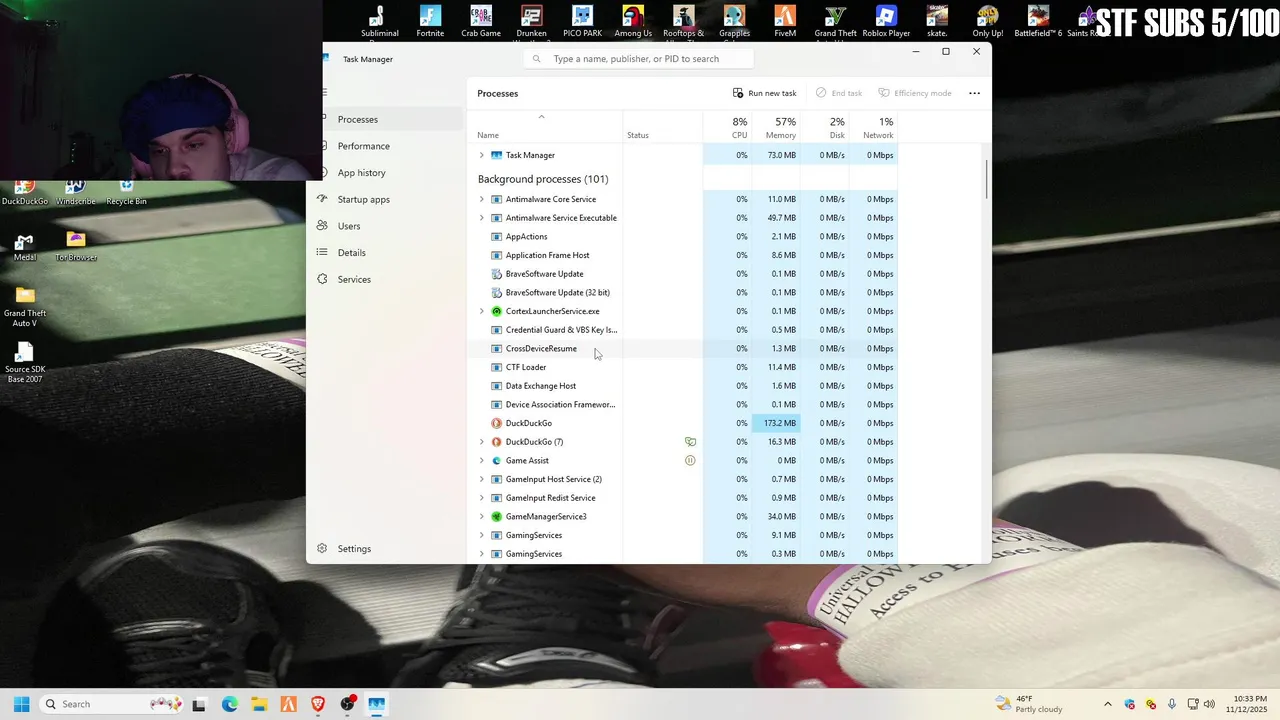Screen dimensions: 1280x720
Task: Expand the Antimalware Core Service row
Action: pyautogui.click(x=481, y=199)
